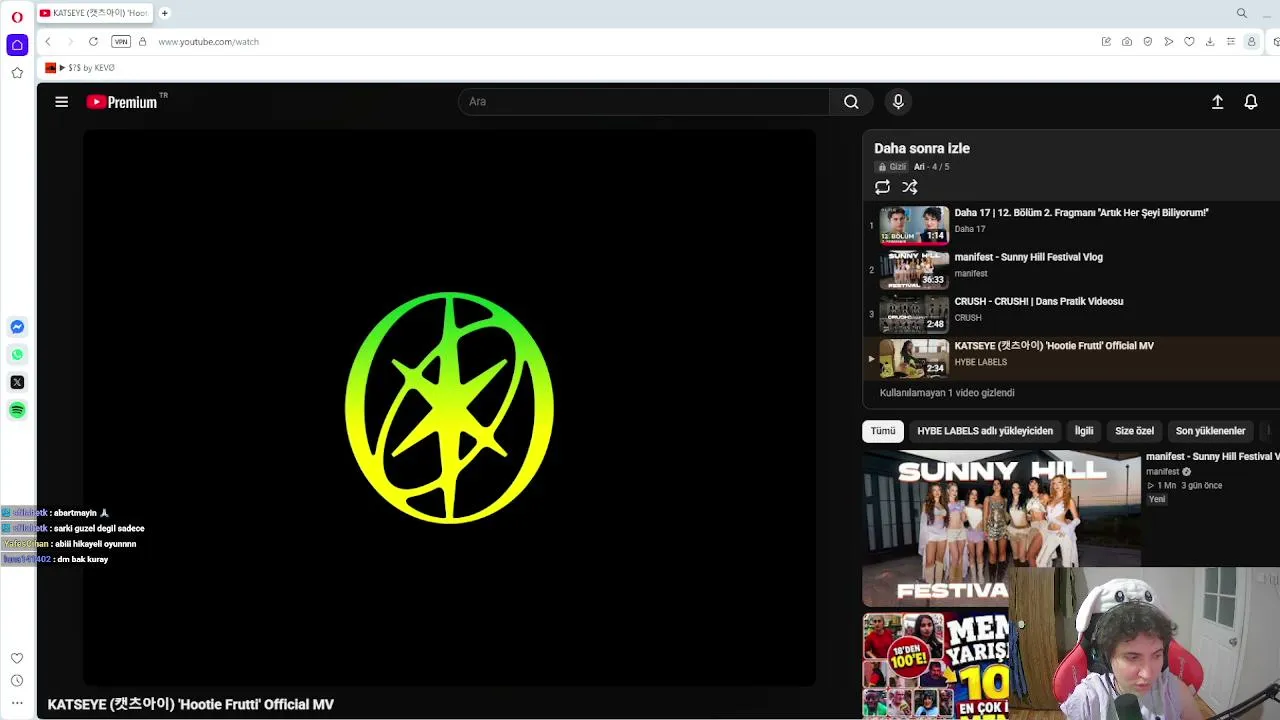Select the 'İlgili' filter chip
Viewport: 1280px width, 720px height.
(1084, 431)
